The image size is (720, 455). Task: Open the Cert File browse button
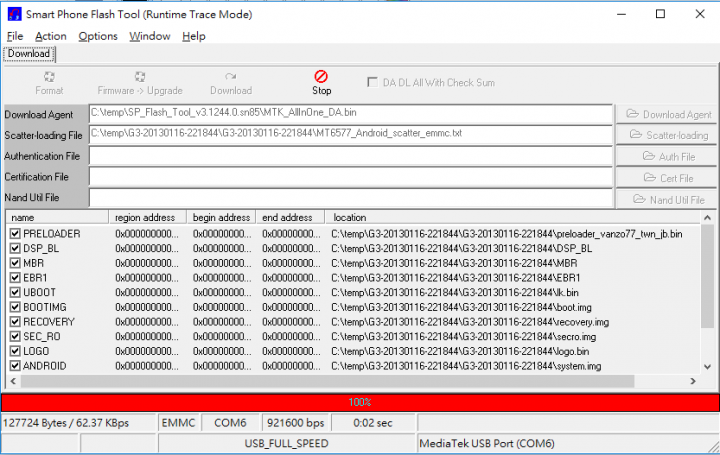point(666,178)
